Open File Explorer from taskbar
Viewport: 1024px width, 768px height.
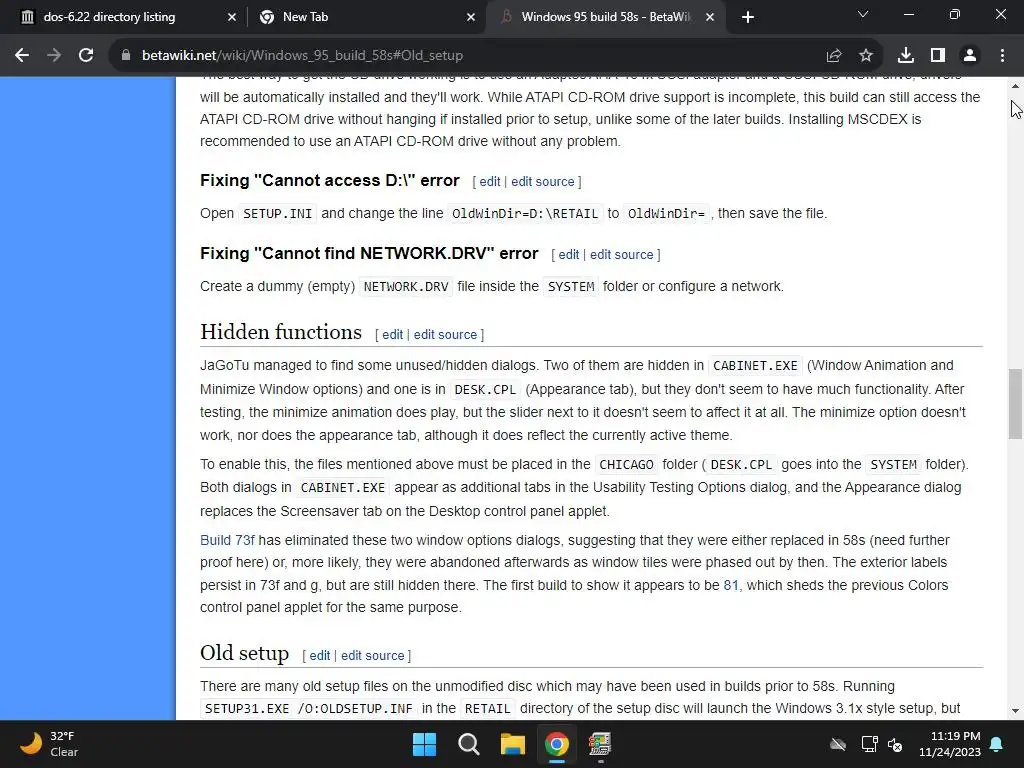click(513, 744)
